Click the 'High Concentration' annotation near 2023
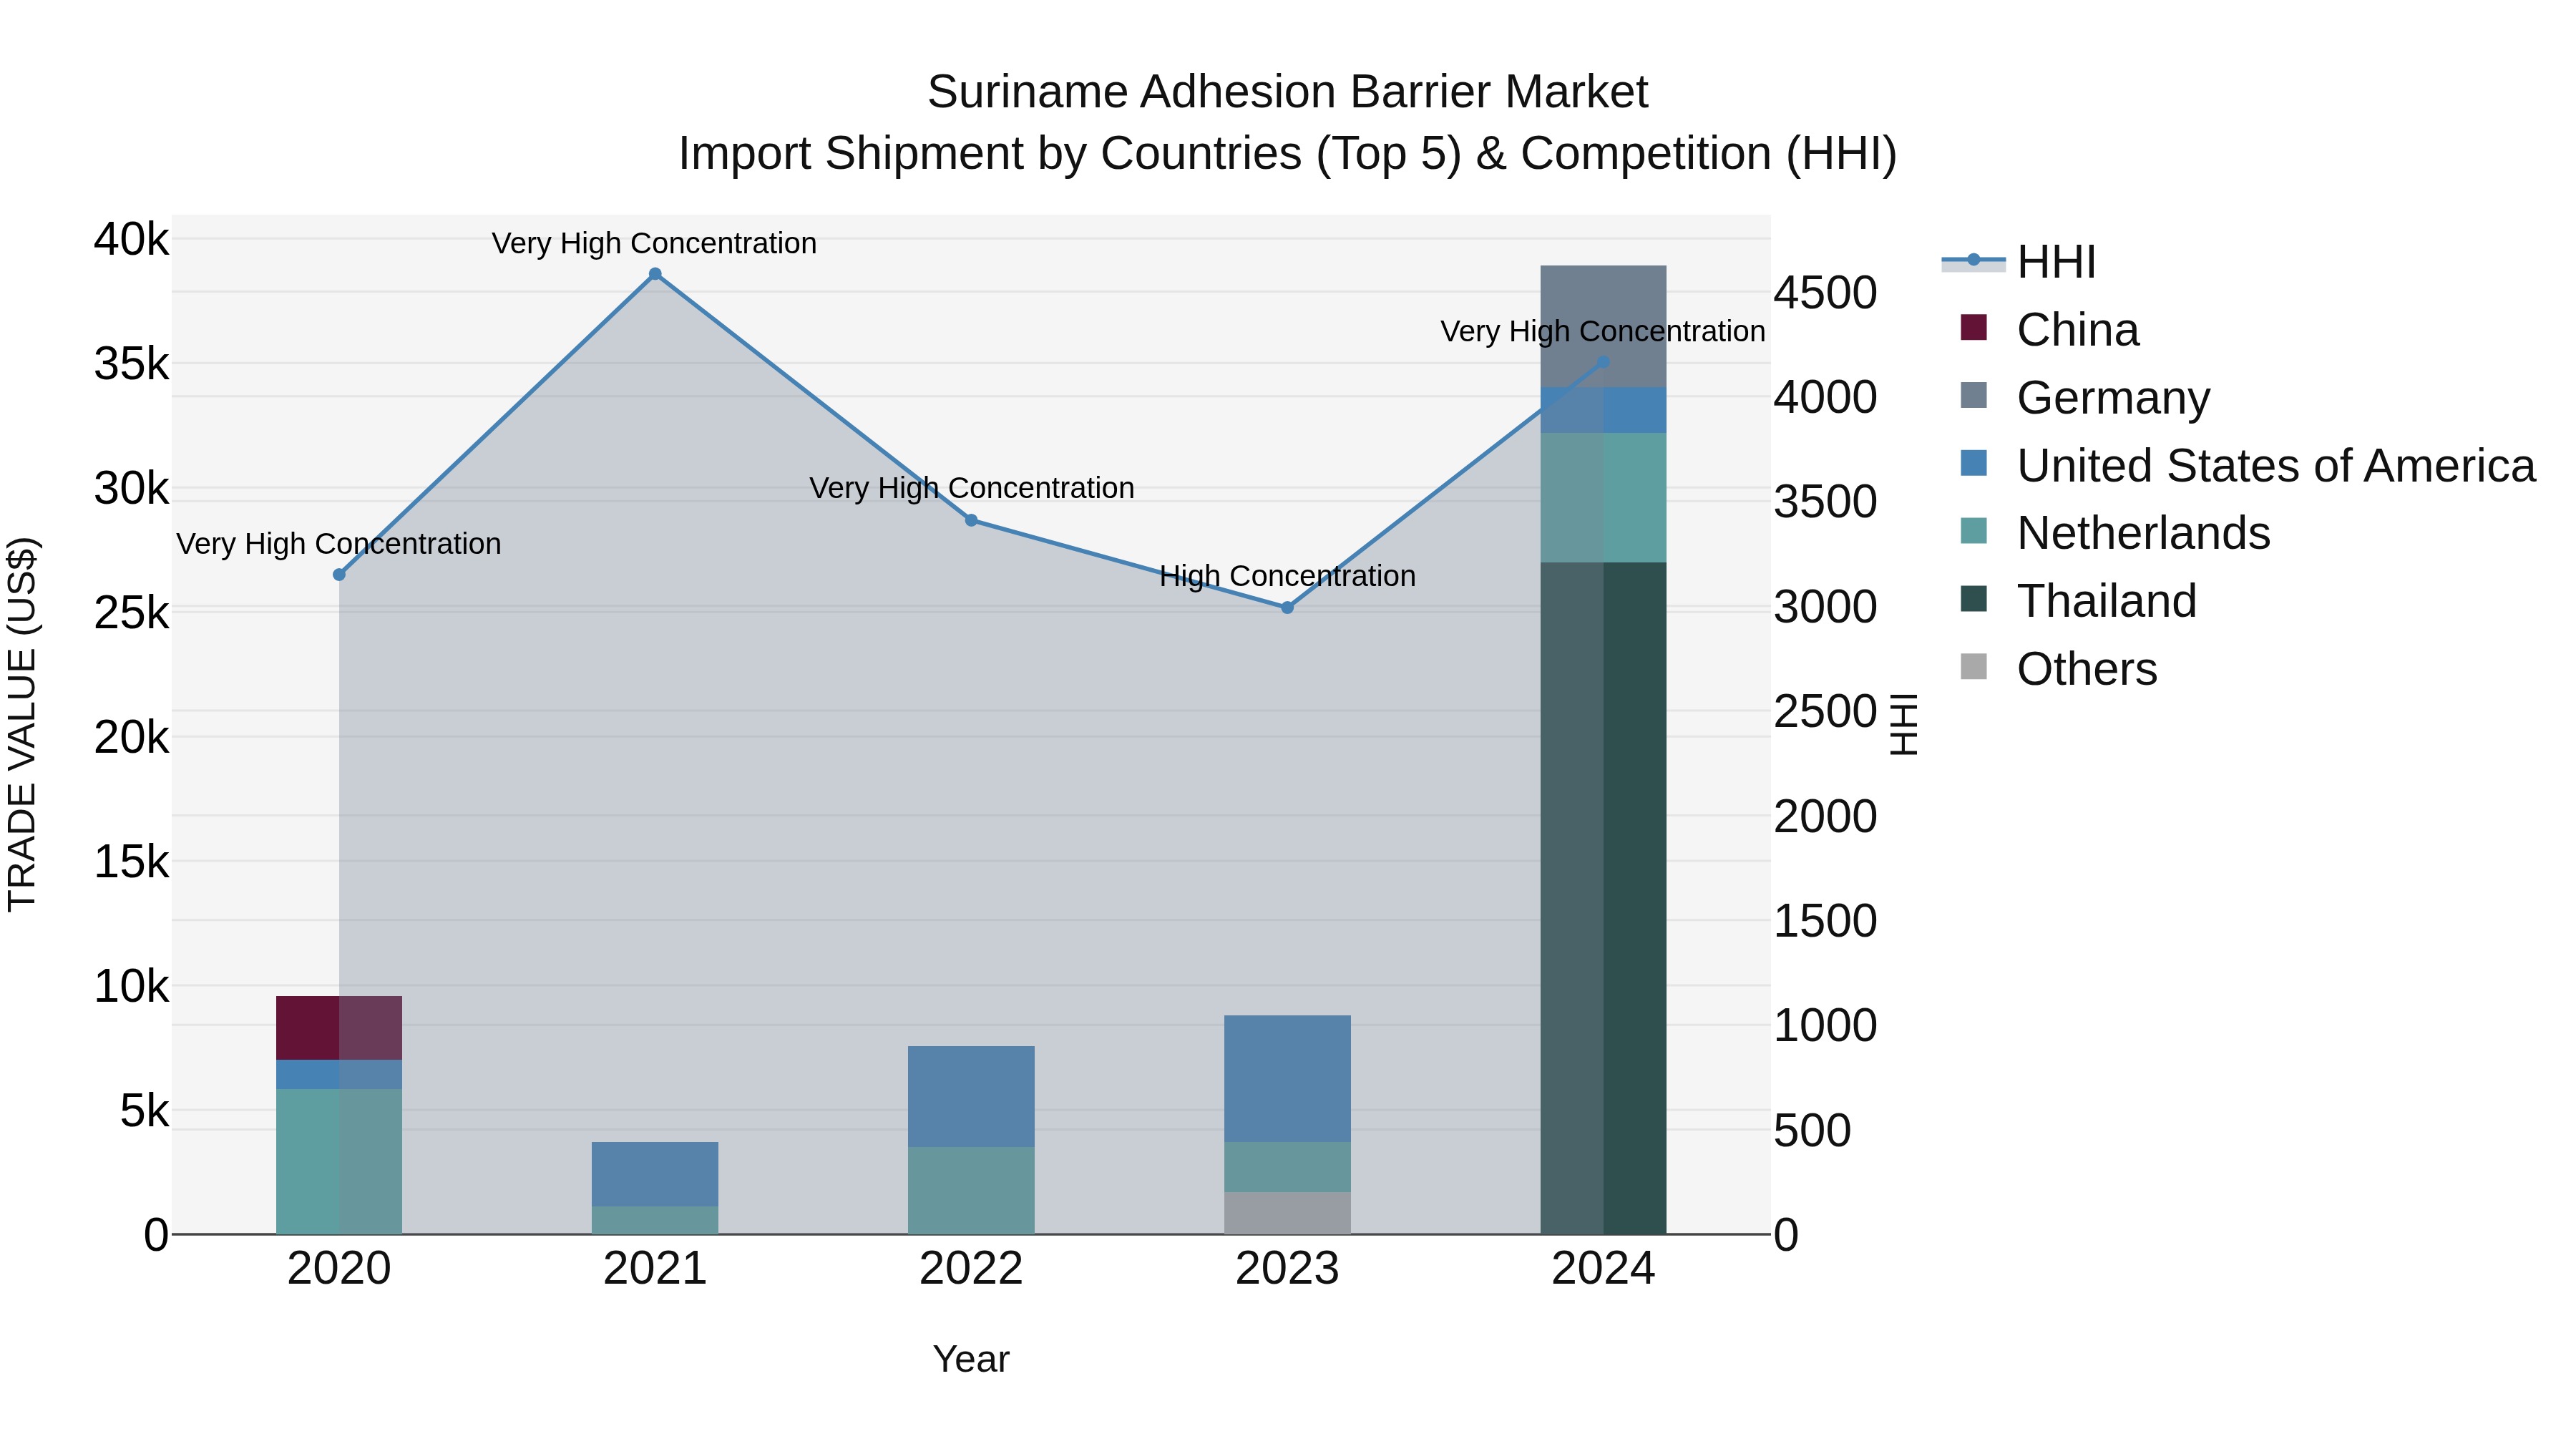 point(1287,576)
